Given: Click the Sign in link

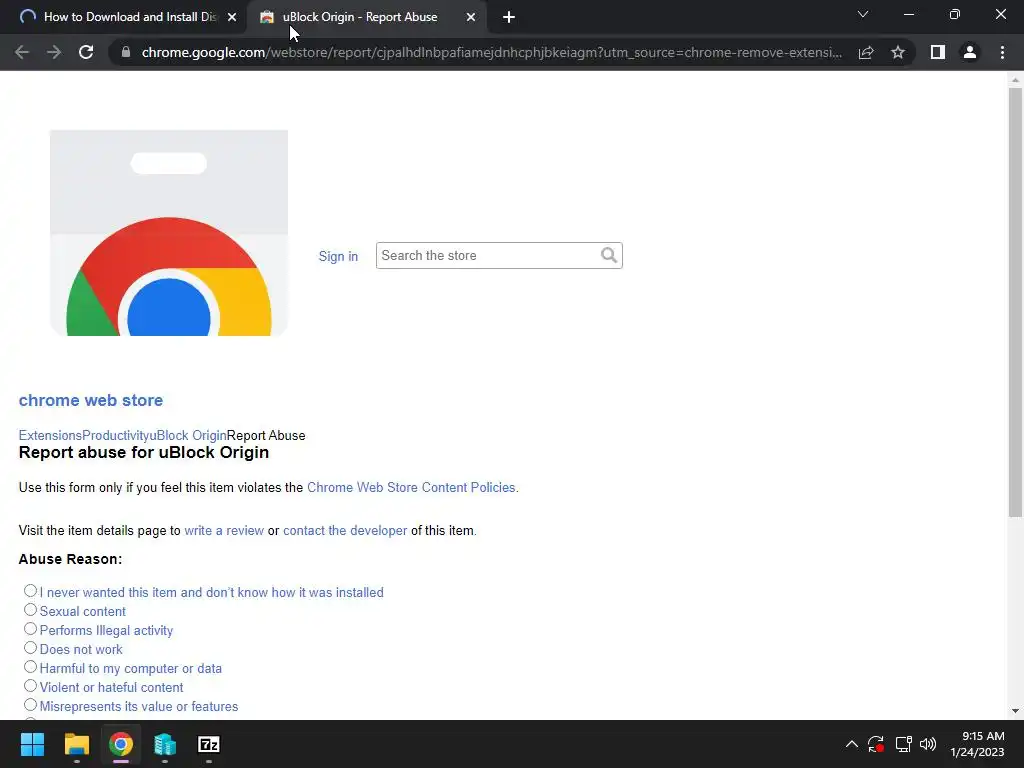Looking at the screenshot, I should 338,257.
